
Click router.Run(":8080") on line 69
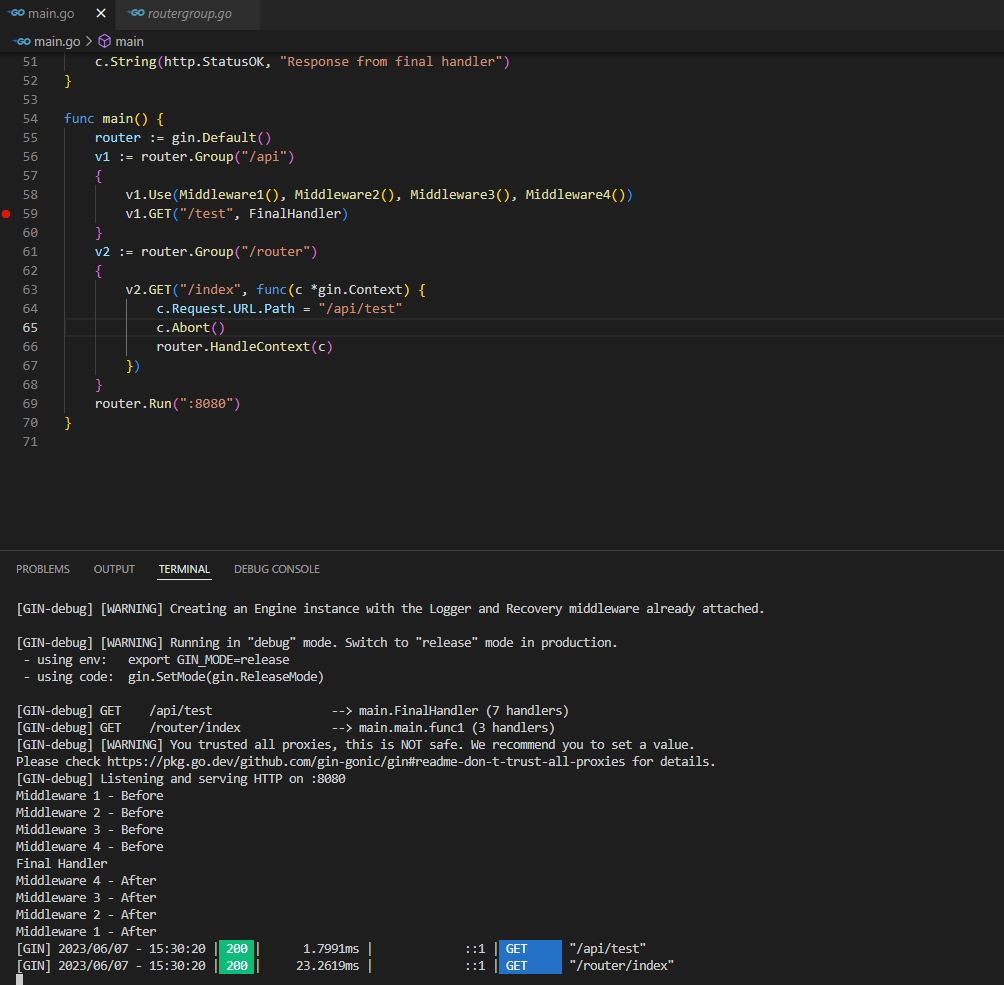click(167, 404)
